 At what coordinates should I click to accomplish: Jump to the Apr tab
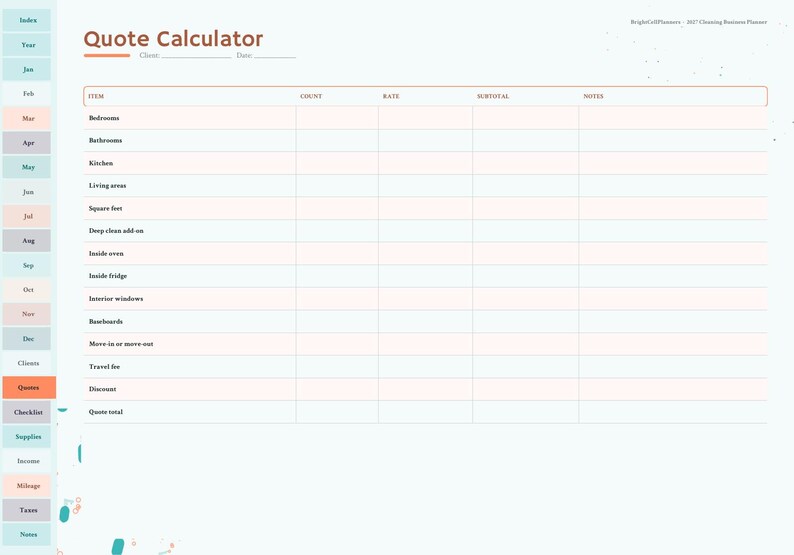pos(27,143)
